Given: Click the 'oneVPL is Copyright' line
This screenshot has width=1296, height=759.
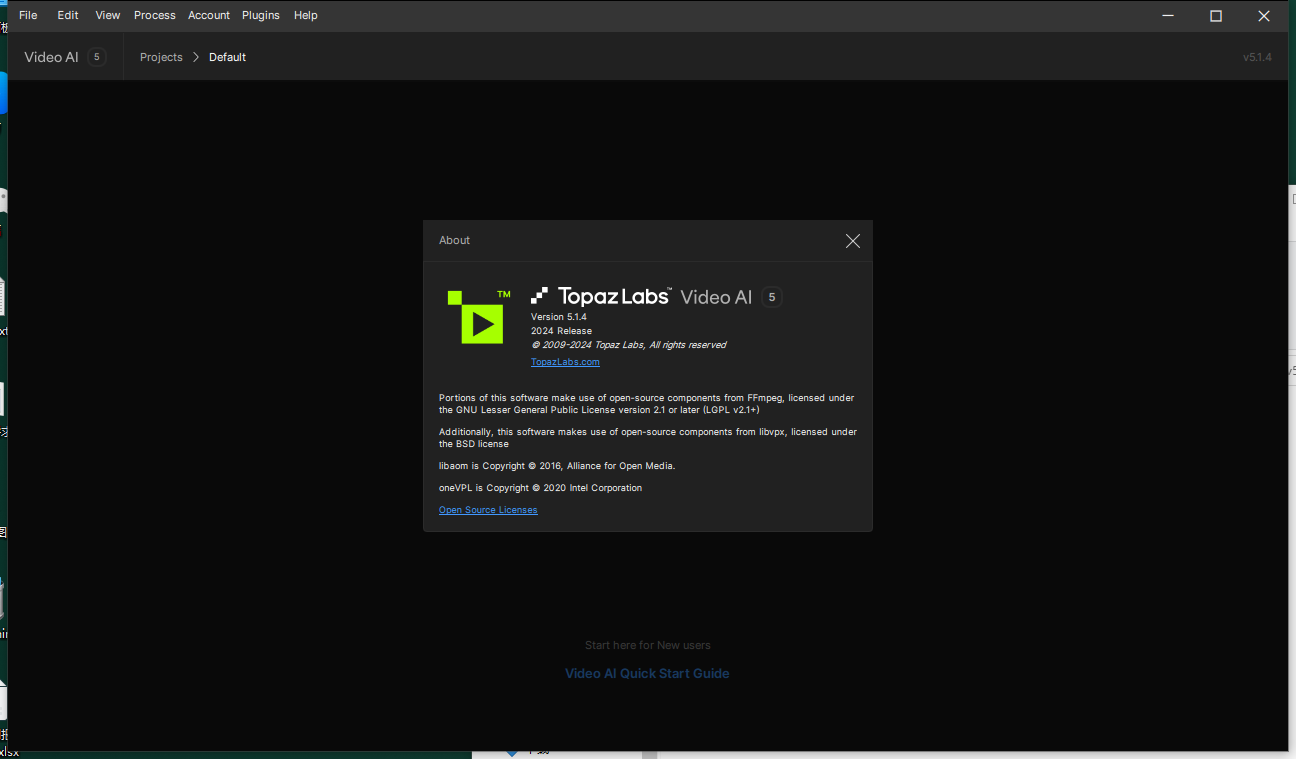Looking at the screenshot, I should point(540,488).
